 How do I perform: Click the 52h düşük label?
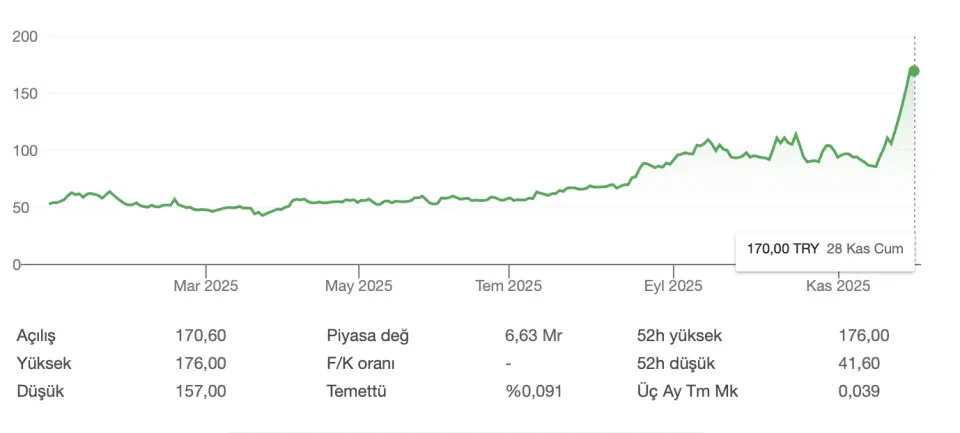point(676,363)
